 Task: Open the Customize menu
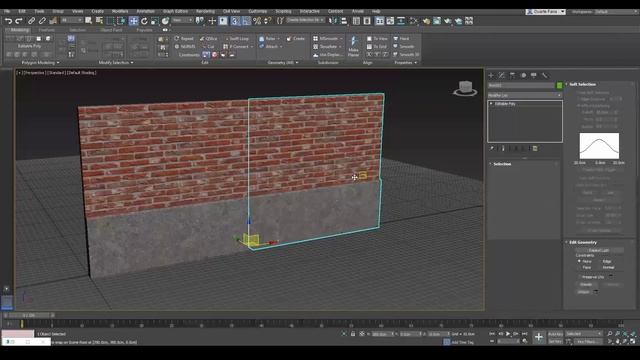pos(258,11)
